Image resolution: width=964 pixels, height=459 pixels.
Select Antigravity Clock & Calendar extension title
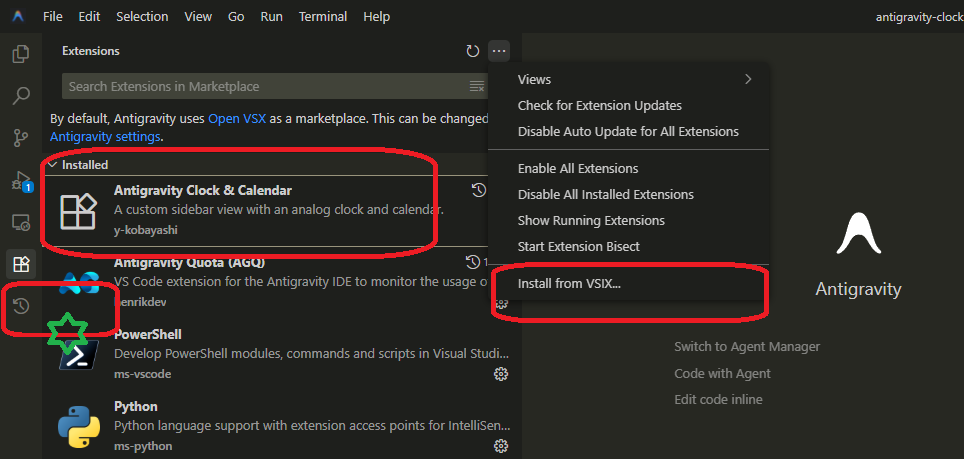click(x=203, y=190)
